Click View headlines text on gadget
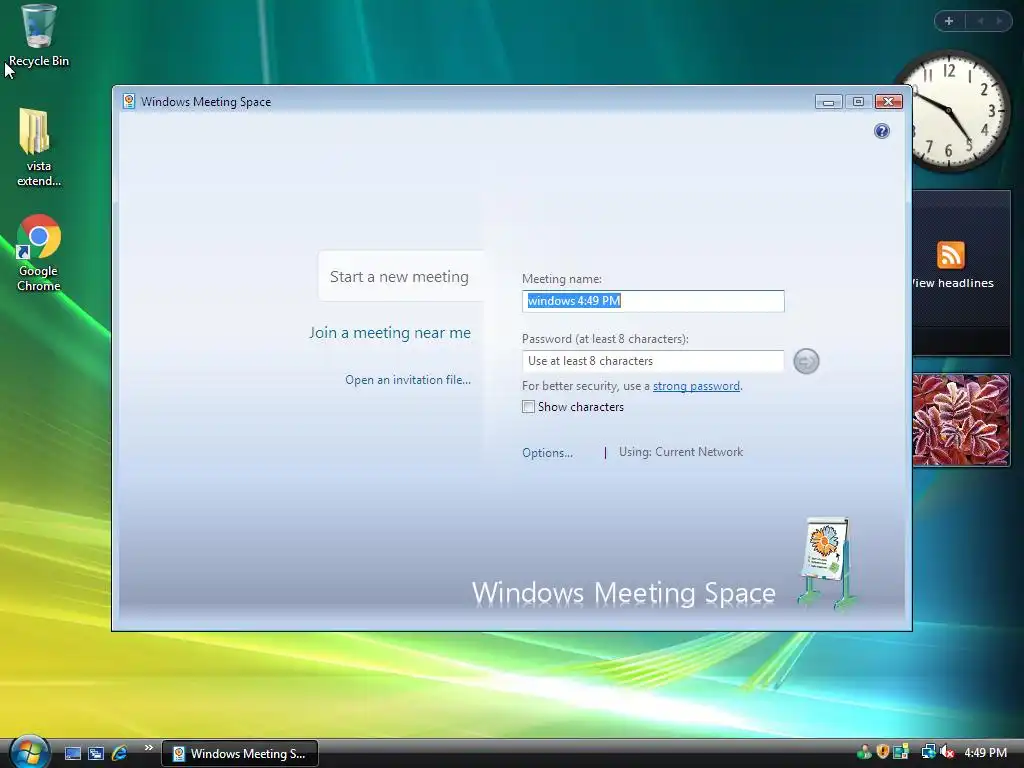Viewport: 1024px width, 768px height. (952, 283)
